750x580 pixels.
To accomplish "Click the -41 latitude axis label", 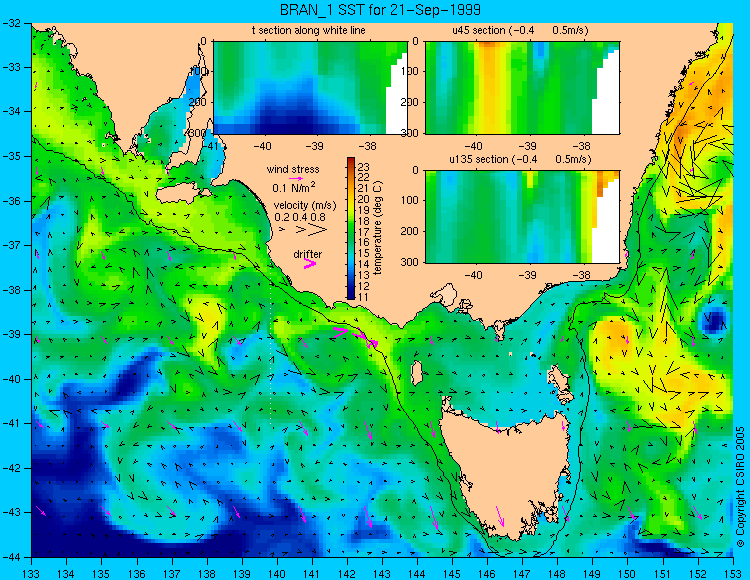I will pyautogui.click(x=10, y=423).
